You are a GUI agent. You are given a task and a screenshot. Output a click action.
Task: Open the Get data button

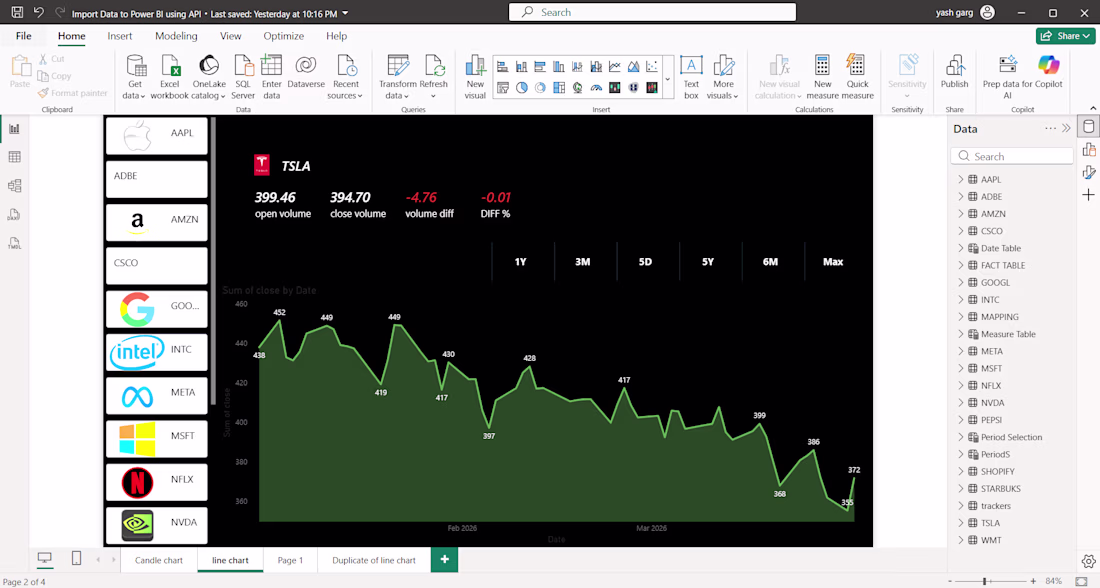(x=135, y=77)
